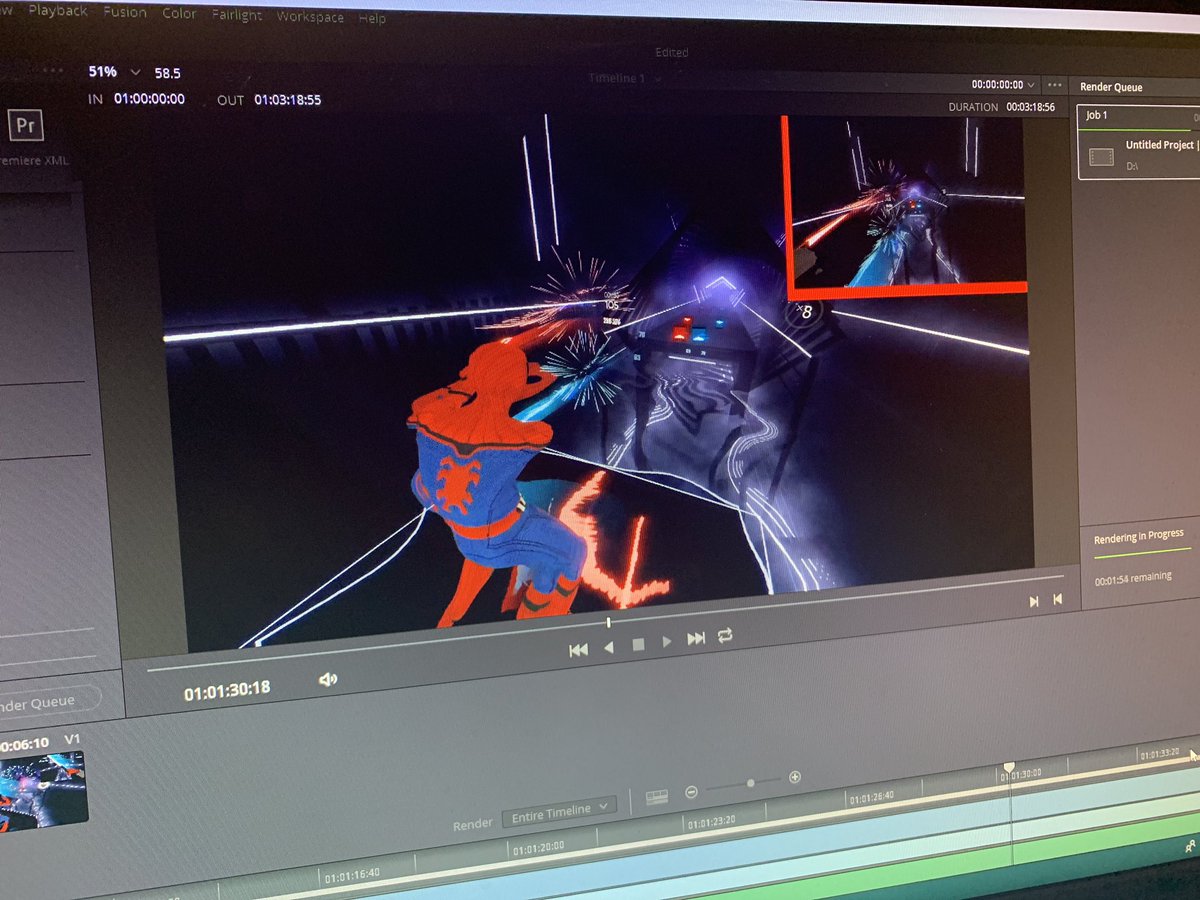Open the Fairlight menu
This screenshot has width=1200, height=900.
click(237, 16)
